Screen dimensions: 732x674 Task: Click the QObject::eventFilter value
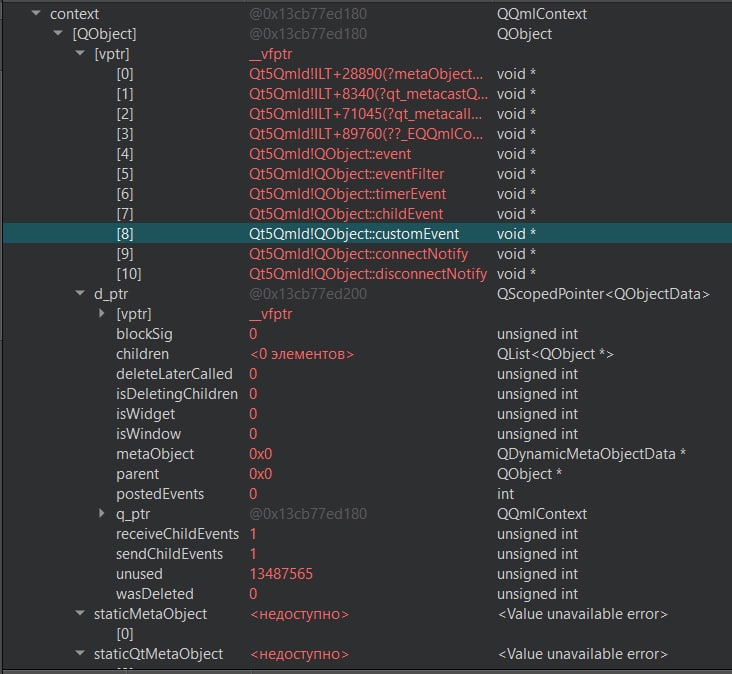346,174
